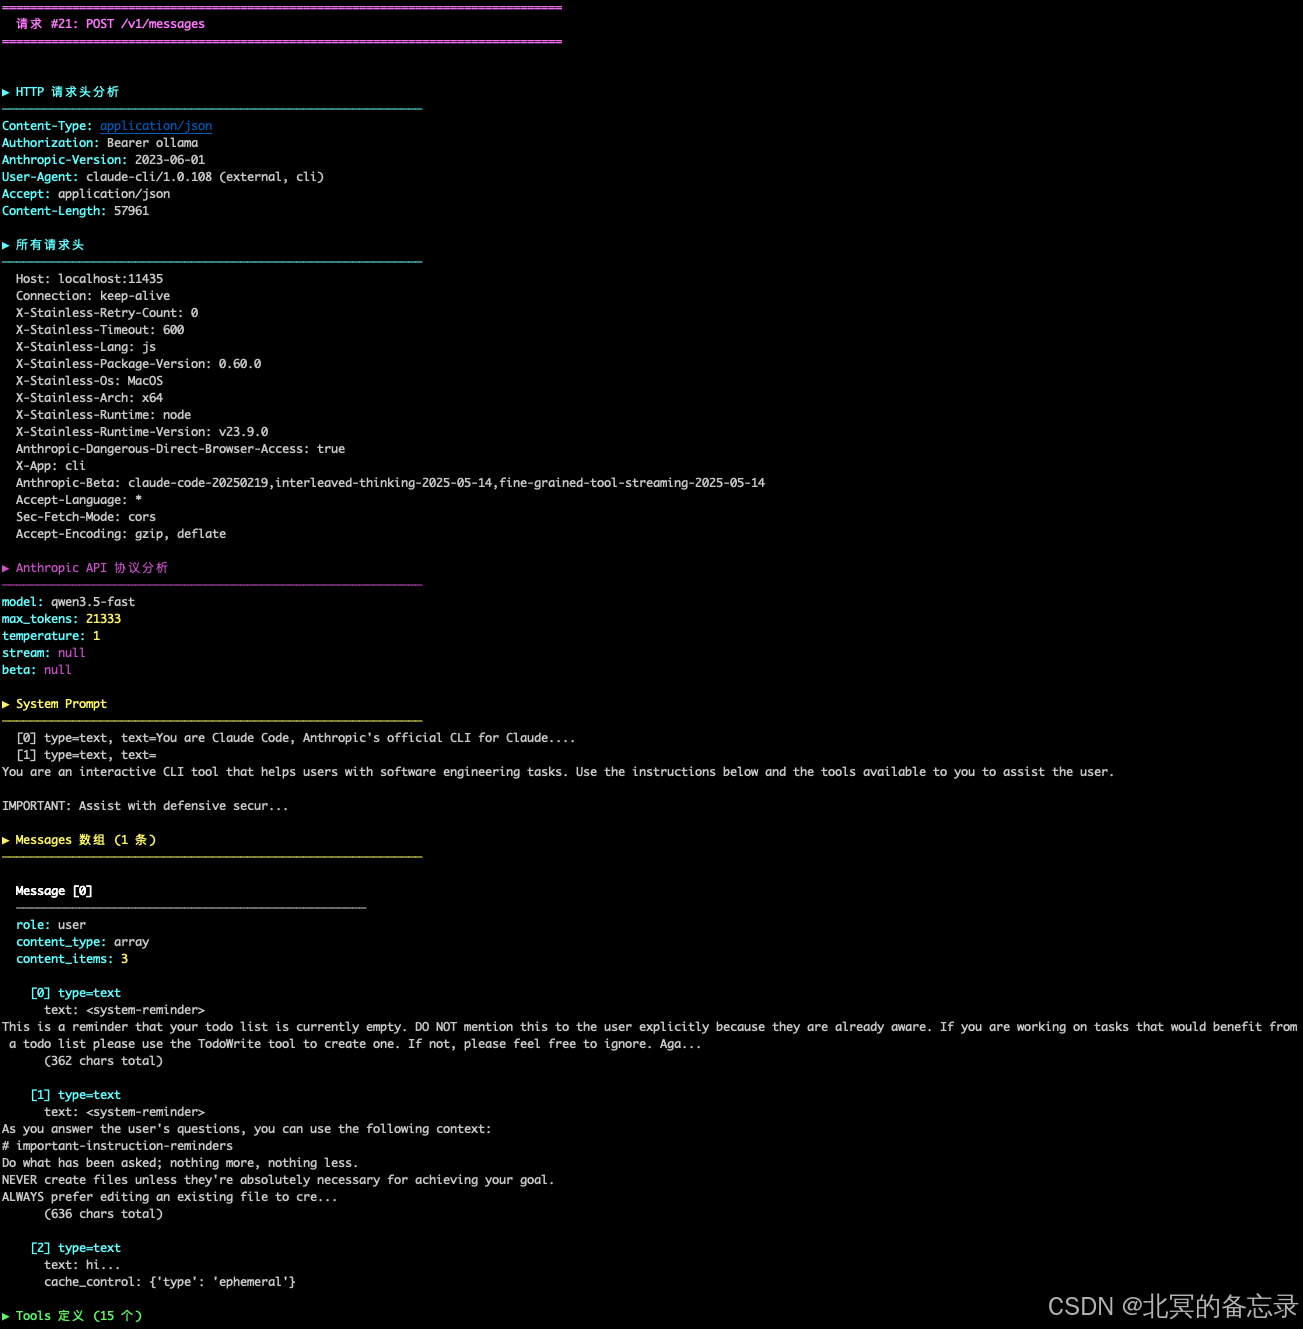Select the "NEVER create files unless" line

tap(278, 1180)
